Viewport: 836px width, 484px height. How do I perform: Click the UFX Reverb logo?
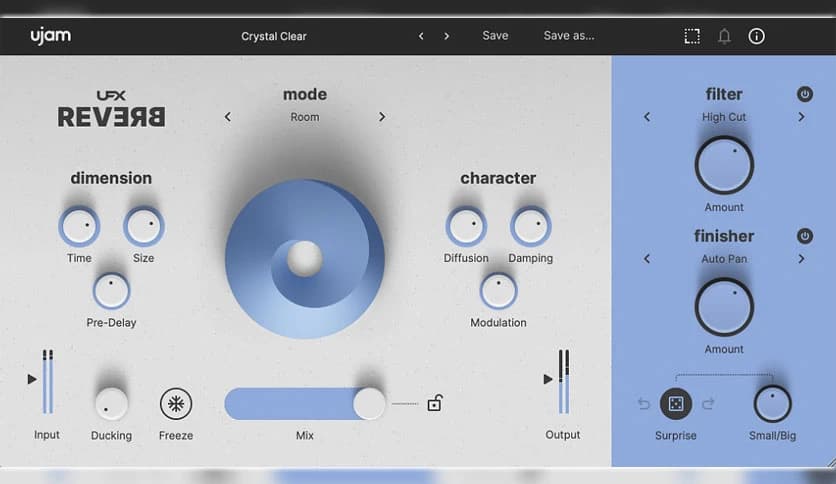(x=111, y=109)
